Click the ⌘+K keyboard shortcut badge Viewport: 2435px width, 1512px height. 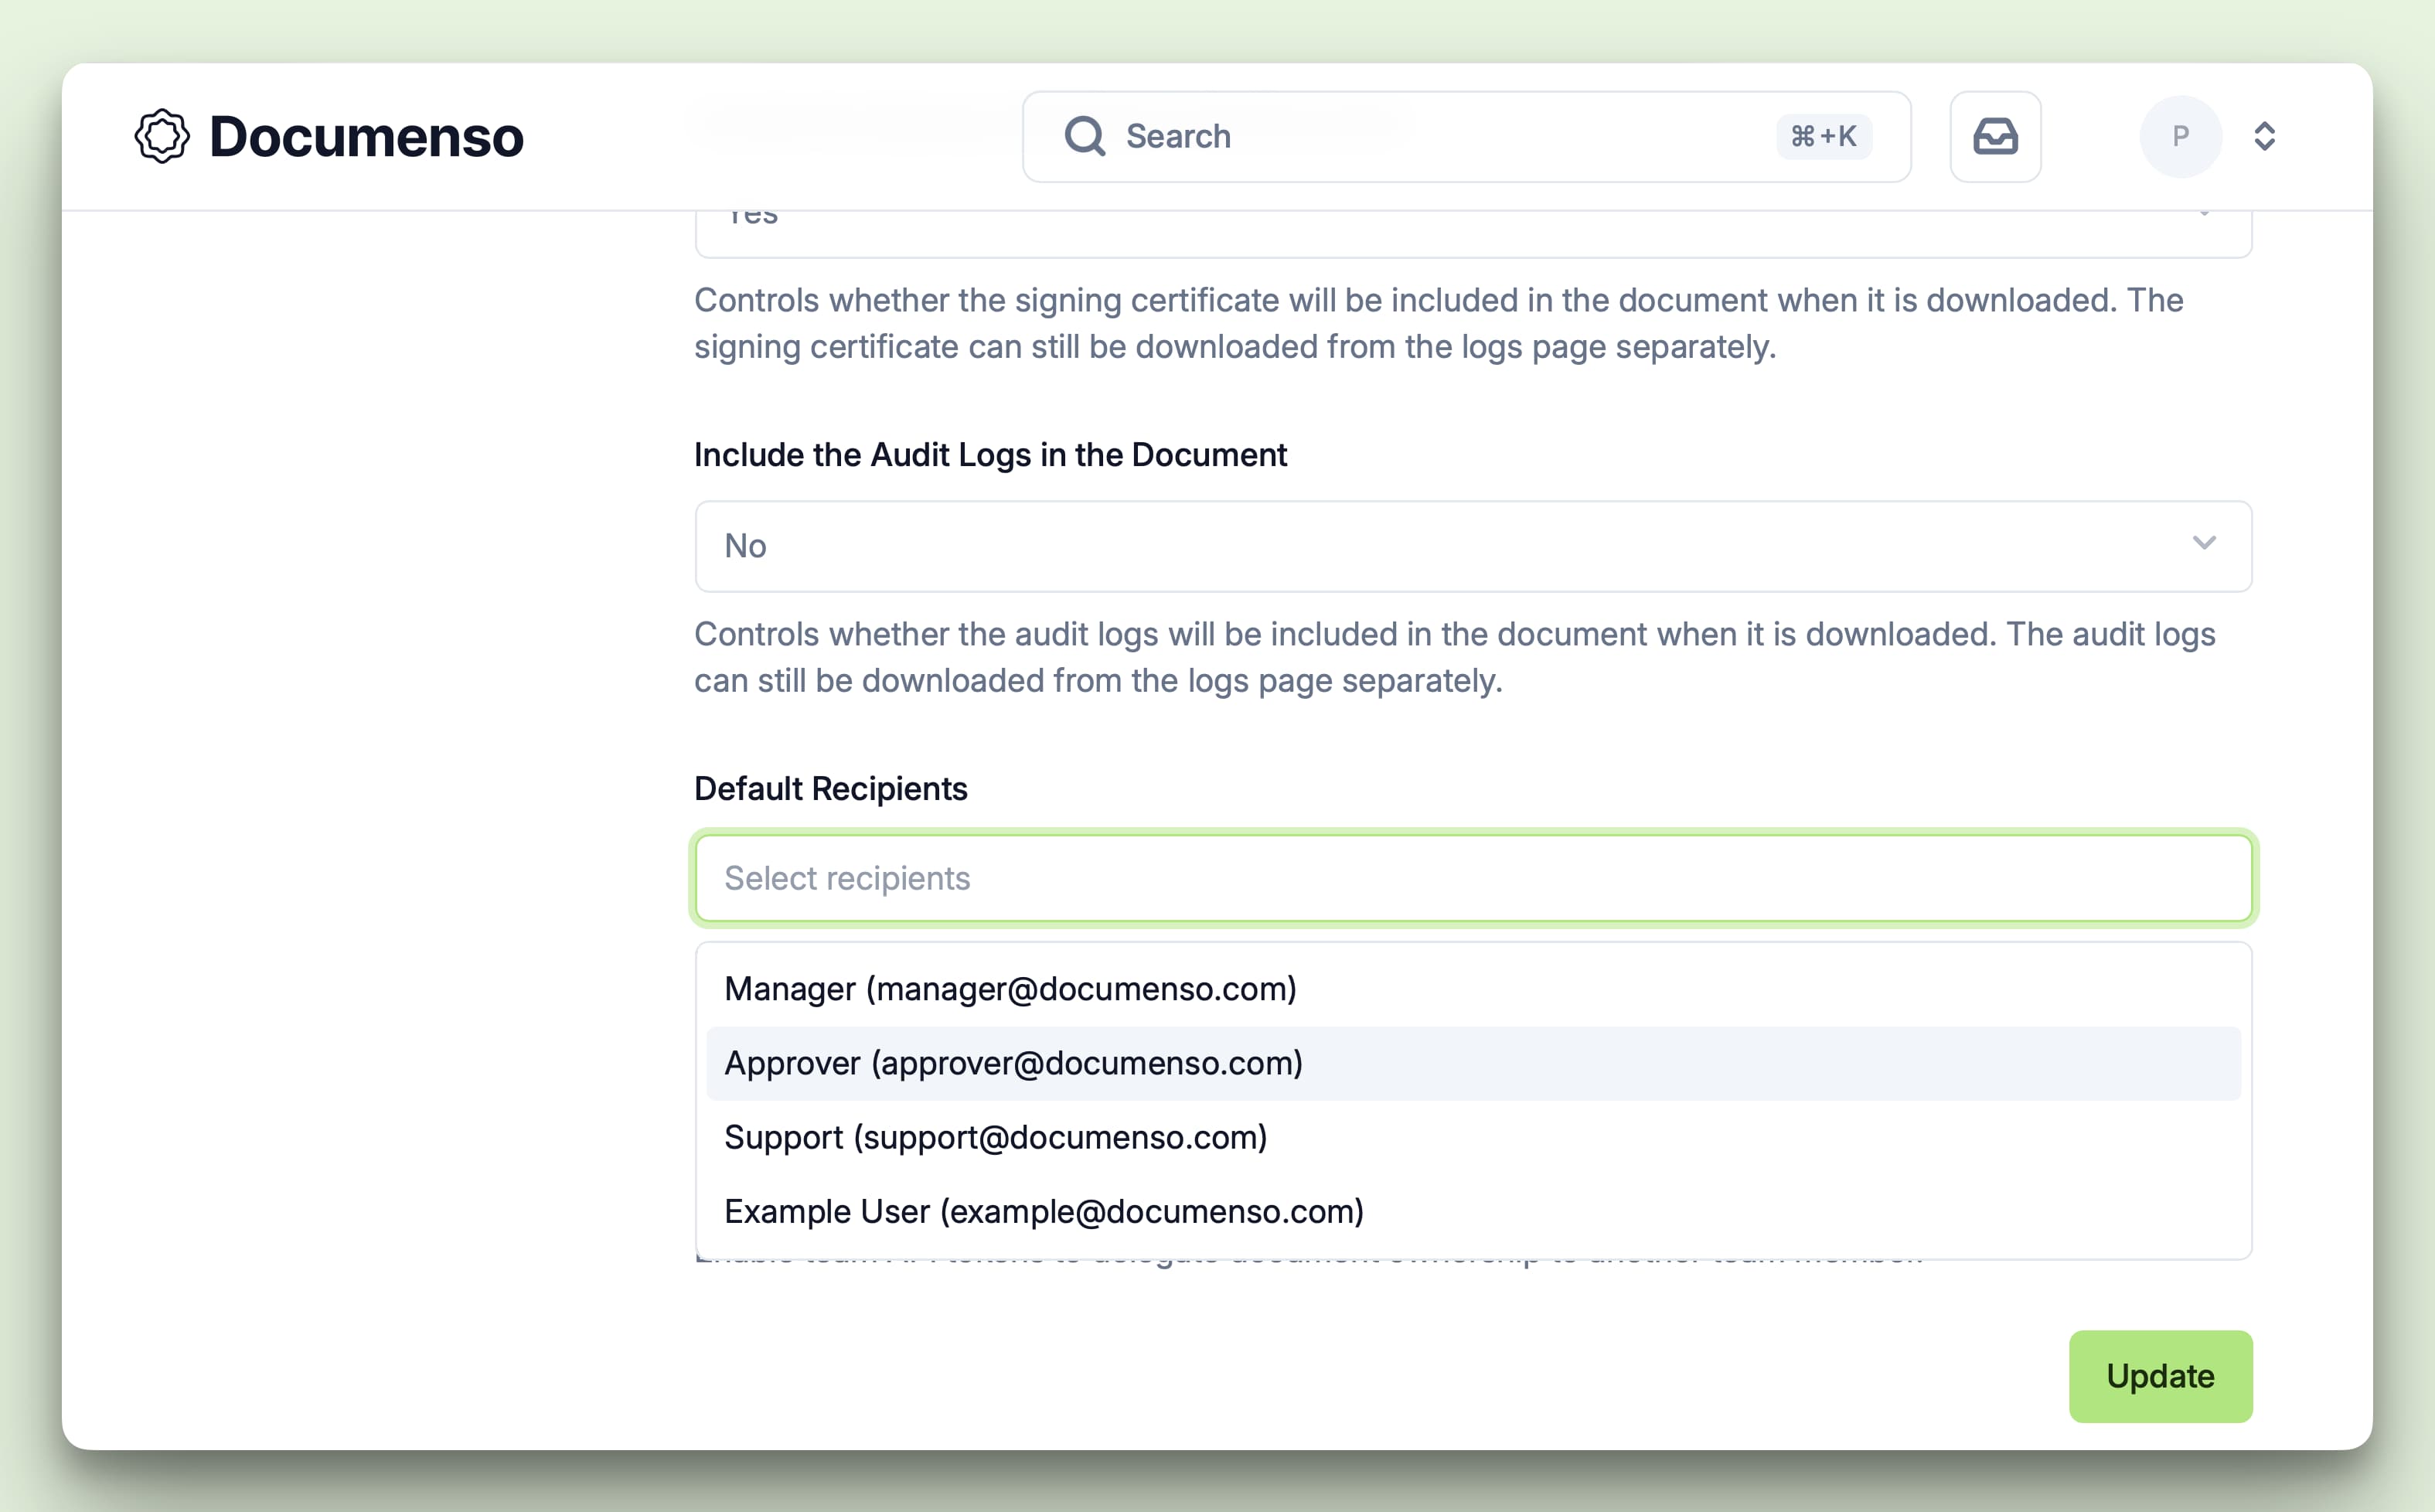point(1823,136)
